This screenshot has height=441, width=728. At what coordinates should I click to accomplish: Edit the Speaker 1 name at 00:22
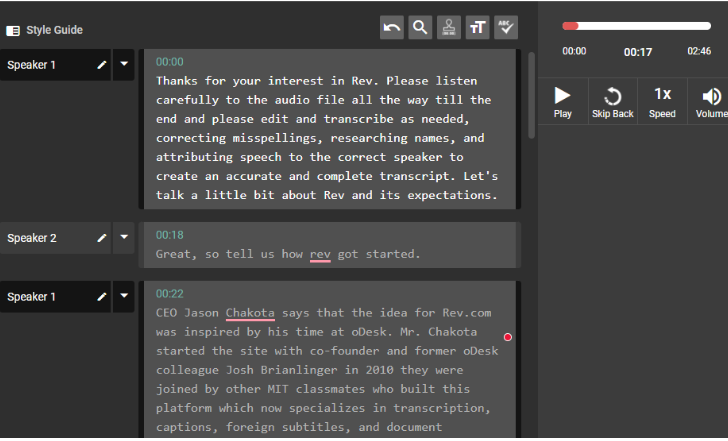(102, 297)
